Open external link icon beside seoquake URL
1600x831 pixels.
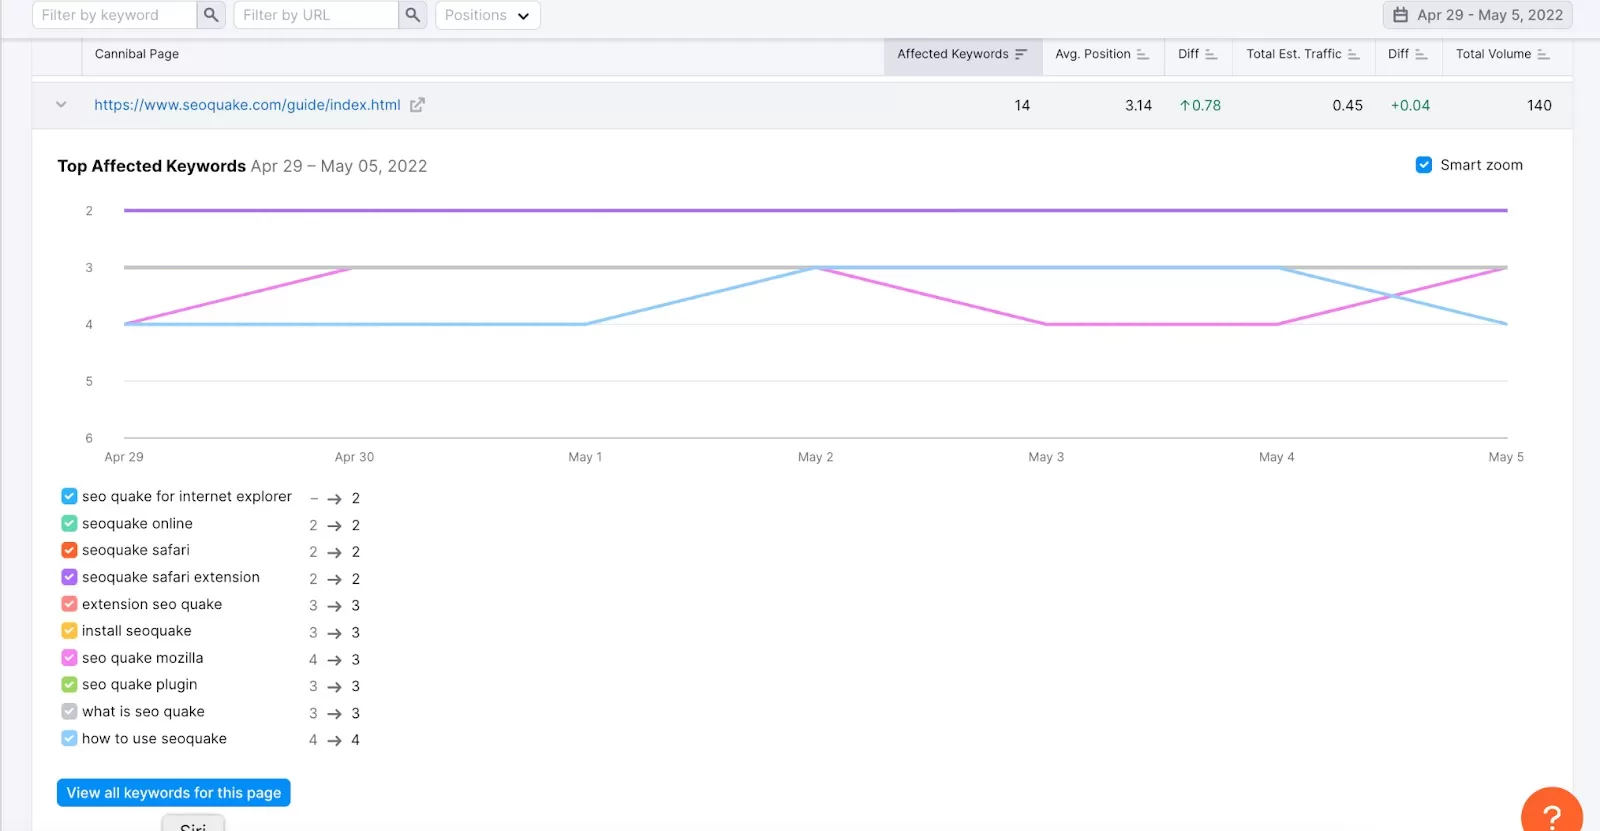click(417, 105)
